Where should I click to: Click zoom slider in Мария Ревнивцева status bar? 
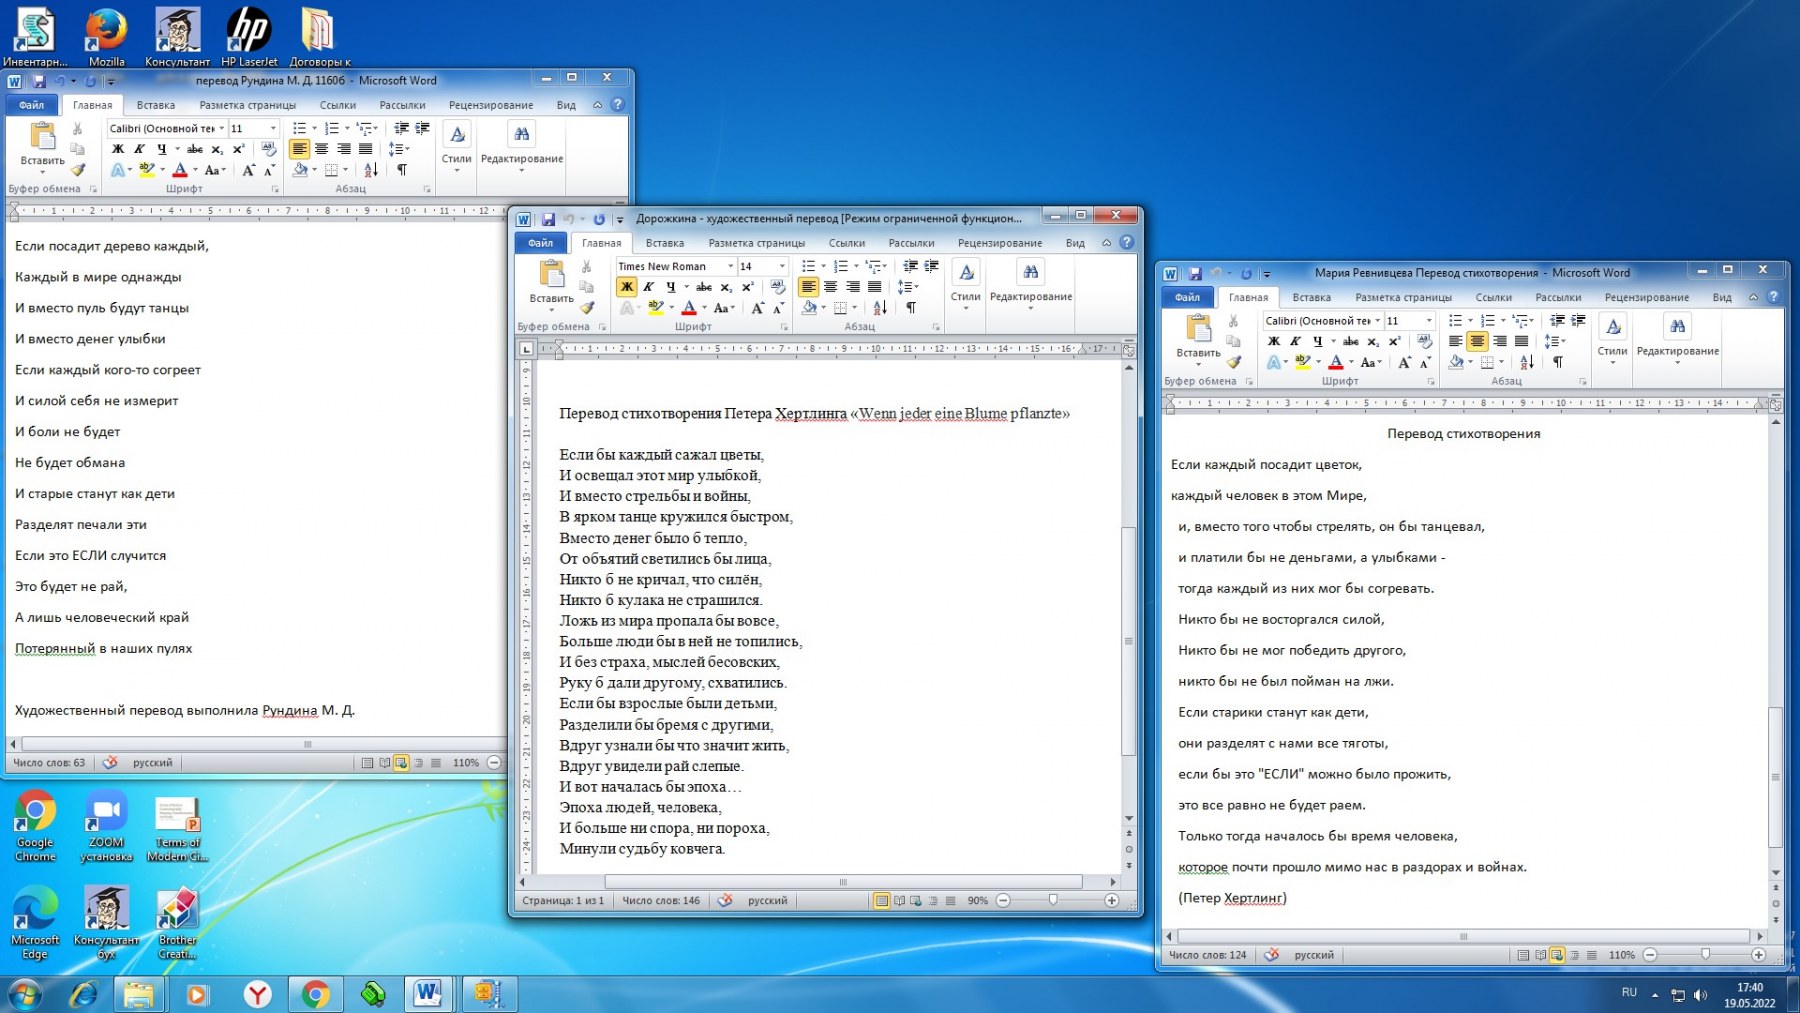click(x=1705, y=955)
